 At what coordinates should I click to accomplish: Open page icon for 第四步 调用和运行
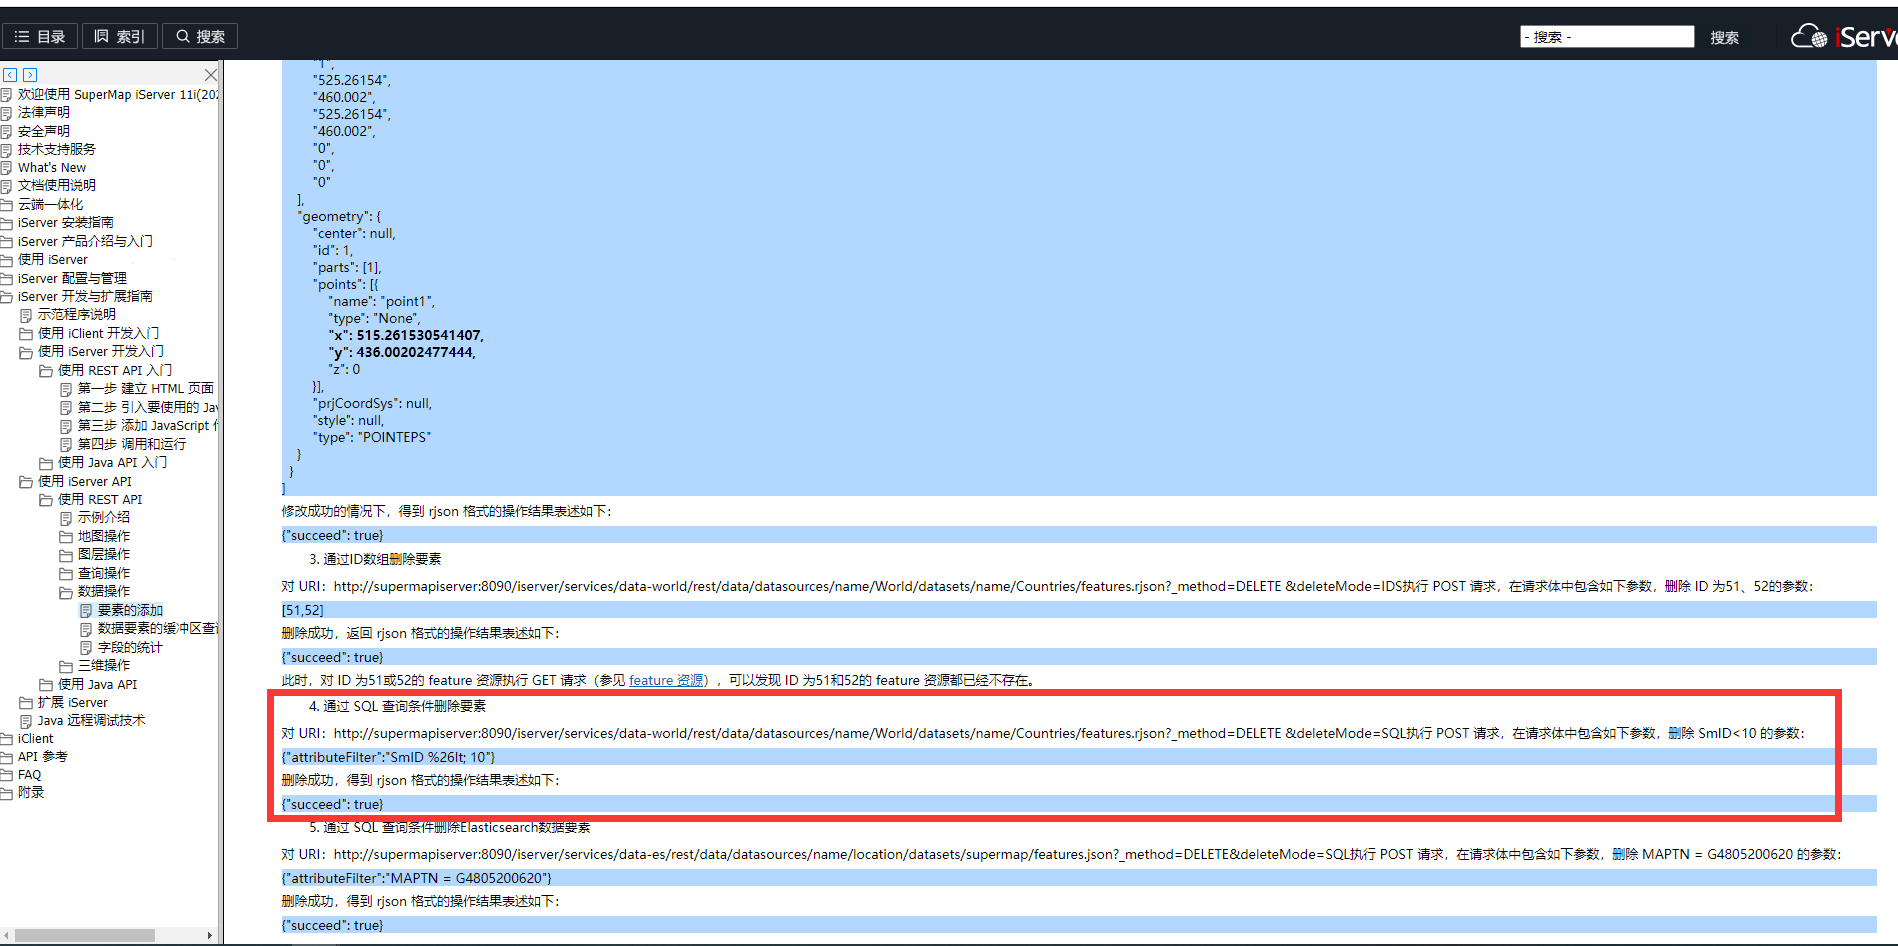coord(66,444)
